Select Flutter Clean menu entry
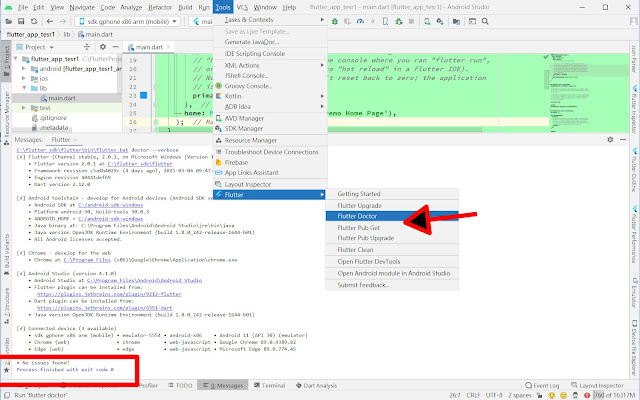 [x=392, y=249]
